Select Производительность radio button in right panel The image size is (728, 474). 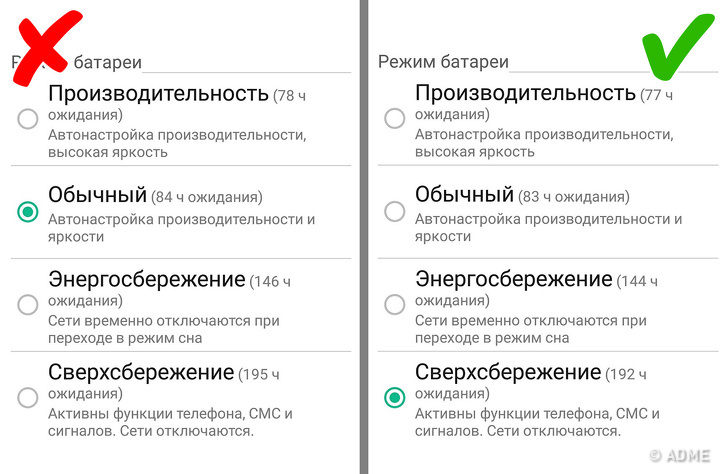pos(395,119)
